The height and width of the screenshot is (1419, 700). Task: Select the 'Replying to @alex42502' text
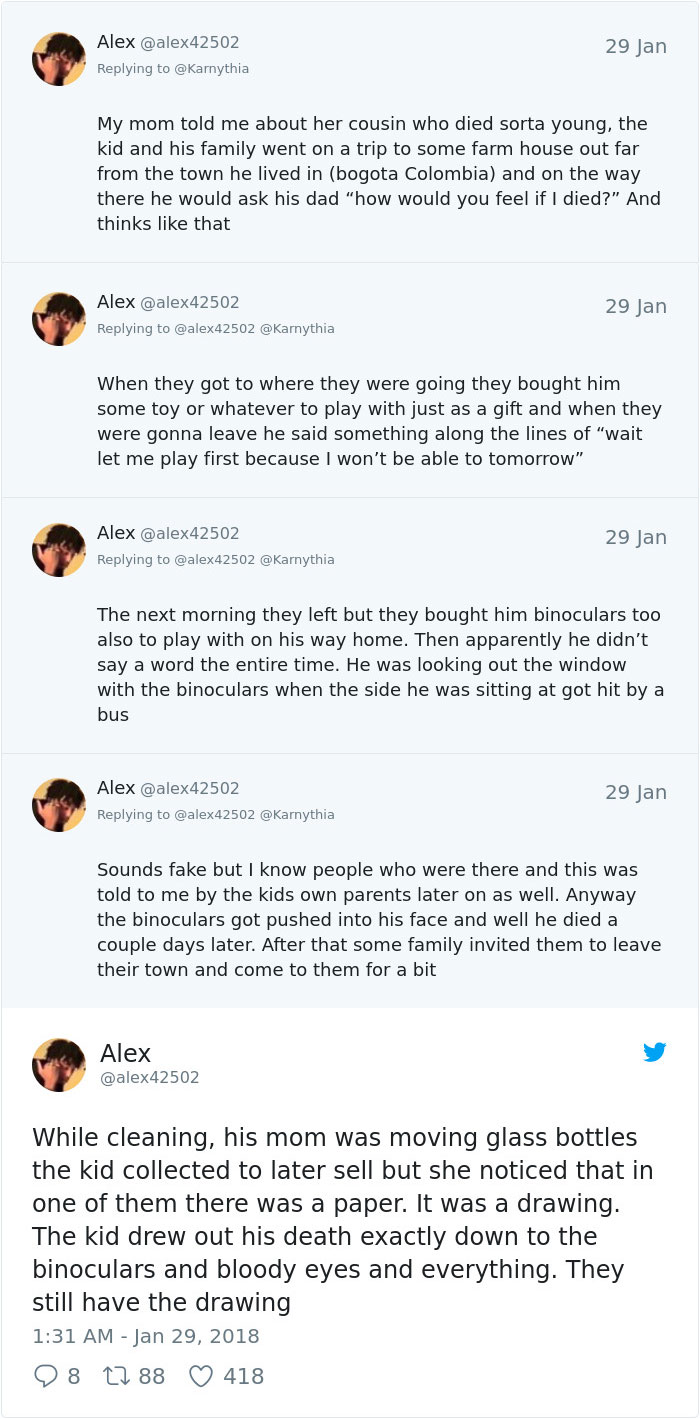tap(175, 328)
